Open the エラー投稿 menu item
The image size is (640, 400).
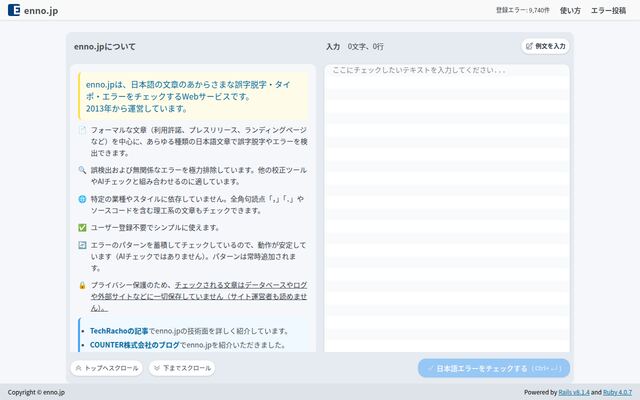coord(608,11)
